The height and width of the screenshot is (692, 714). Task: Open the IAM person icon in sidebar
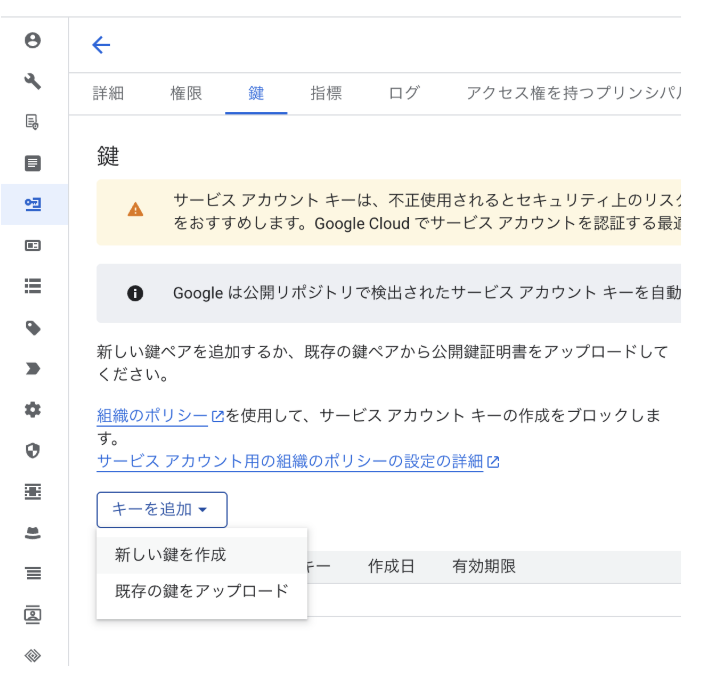(x=32, y=40)
